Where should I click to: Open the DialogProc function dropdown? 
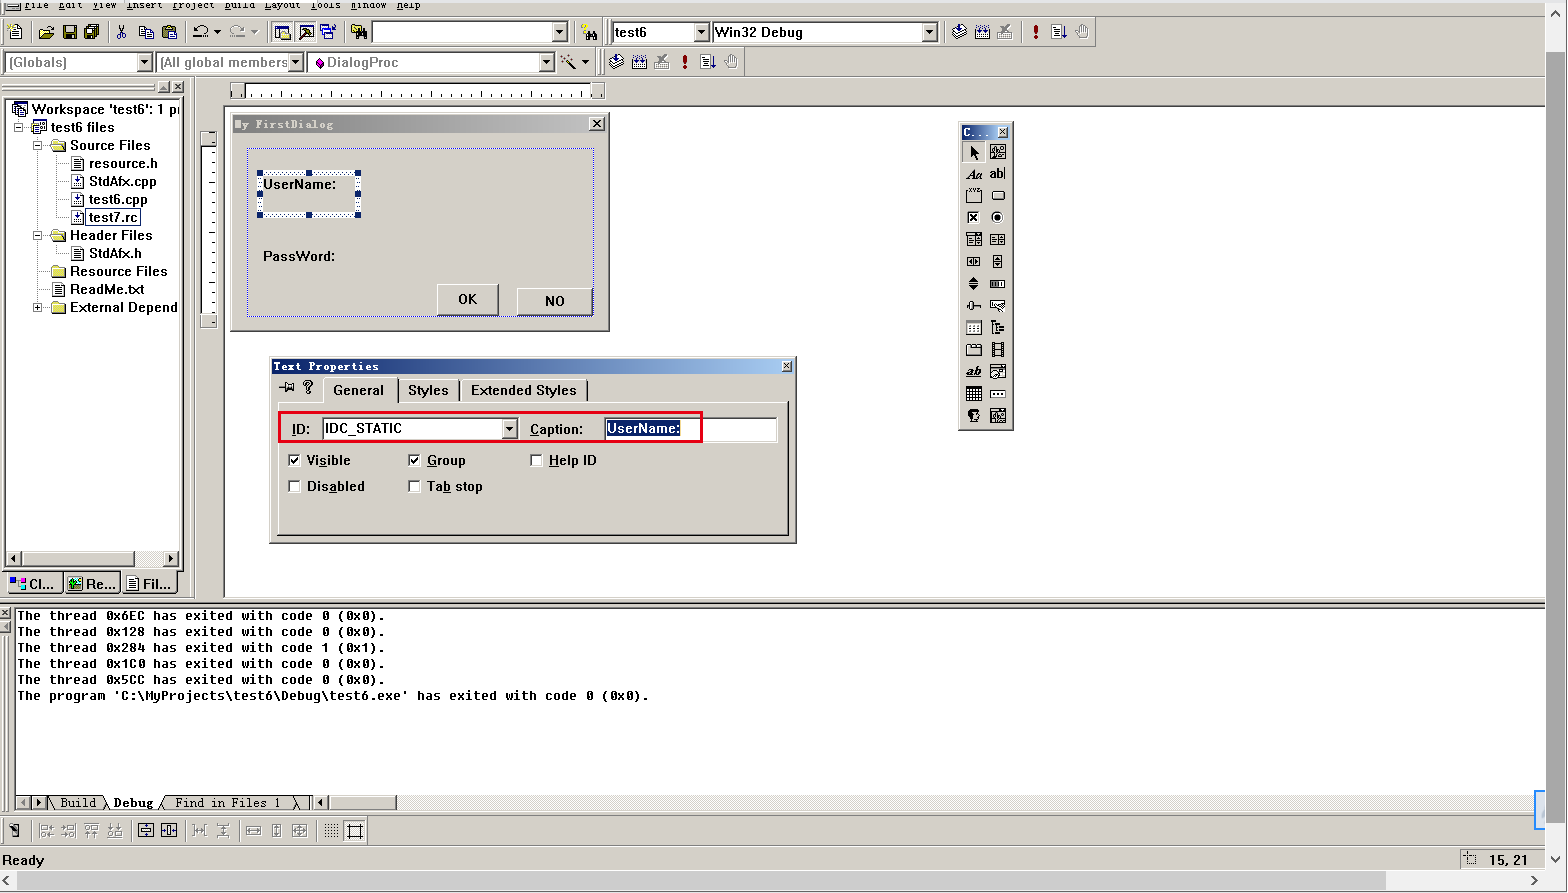coord(546,62)
